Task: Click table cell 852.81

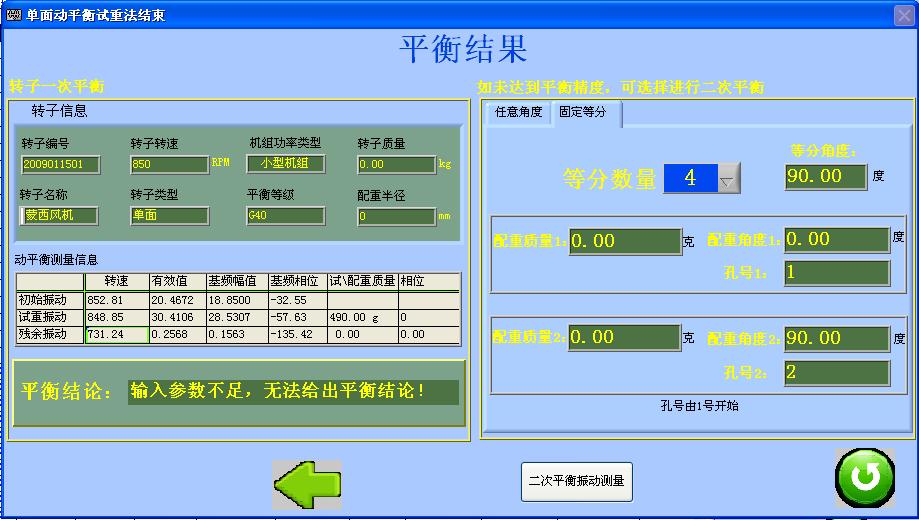Action: click(117, 300)
